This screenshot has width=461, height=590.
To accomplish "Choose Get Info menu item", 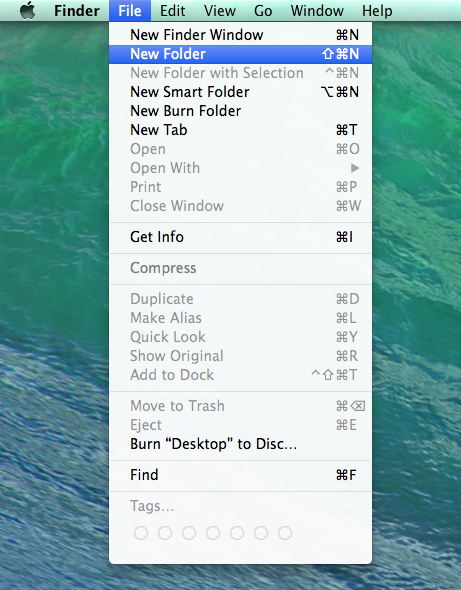I will click(x=240, y=237).
